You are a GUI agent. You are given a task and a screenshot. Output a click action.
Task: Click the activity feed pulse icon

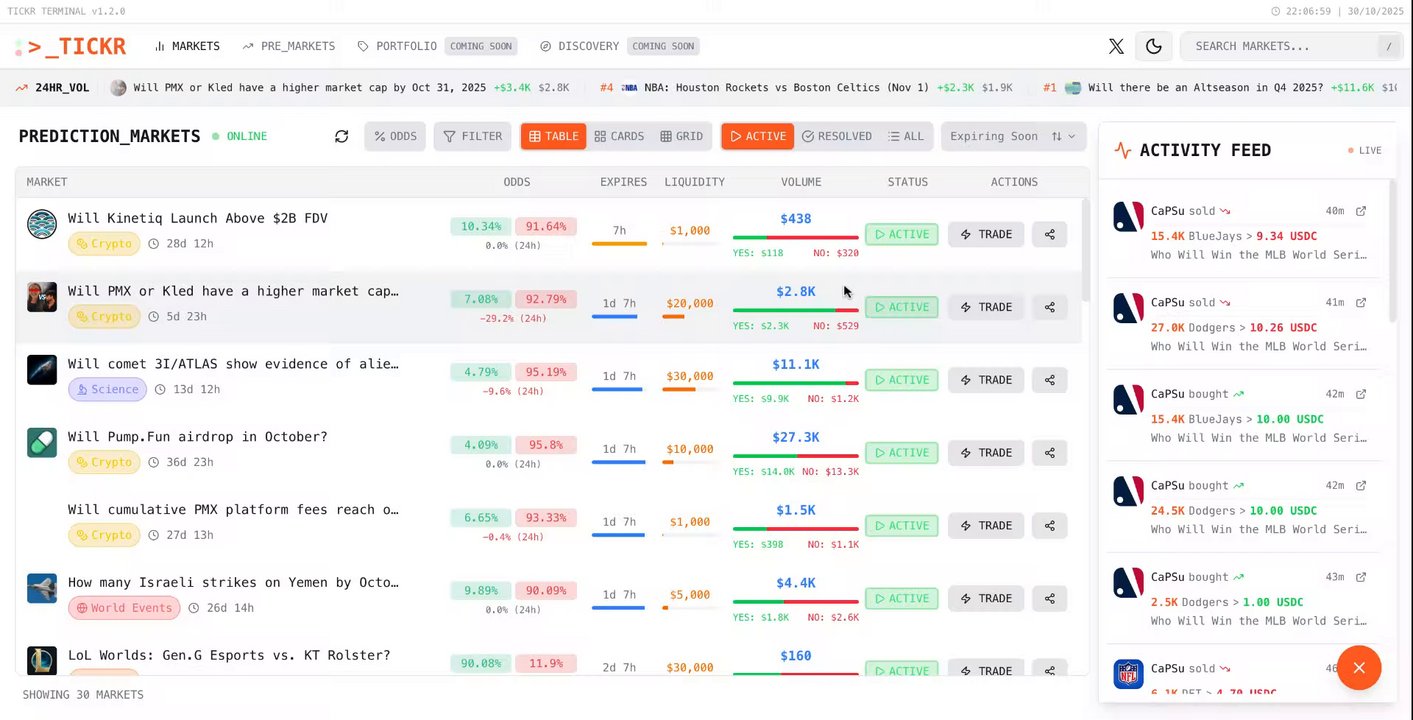coord(1122,151)
